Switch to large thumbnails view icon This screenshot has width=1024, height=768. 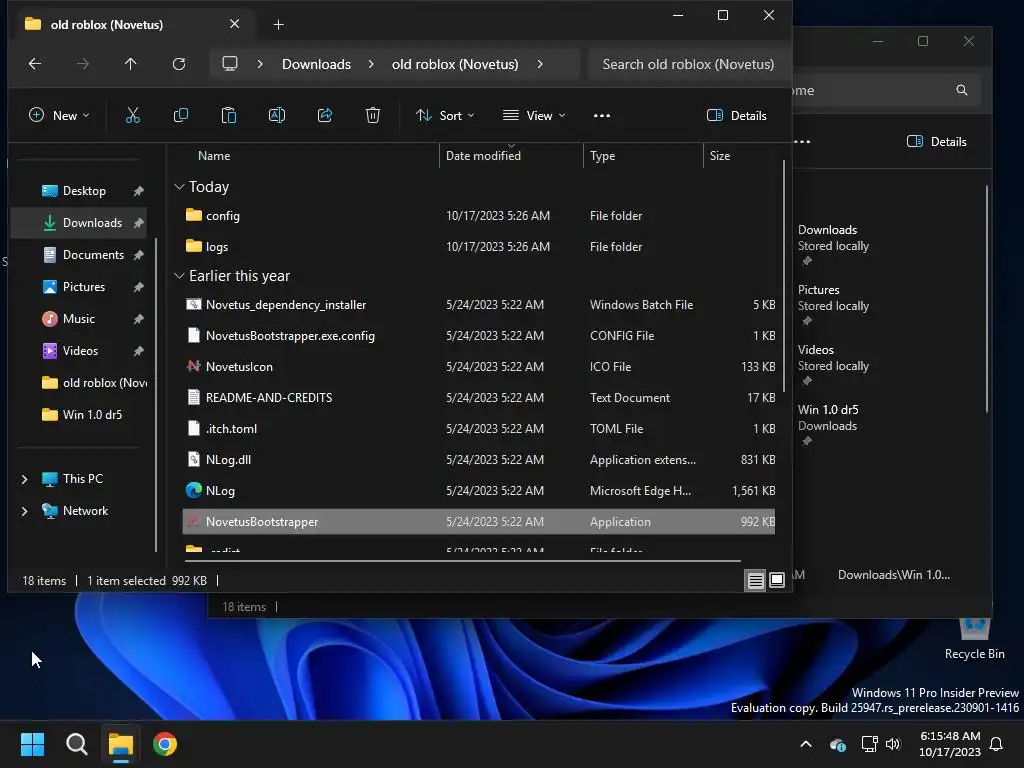tap(776, 580)
